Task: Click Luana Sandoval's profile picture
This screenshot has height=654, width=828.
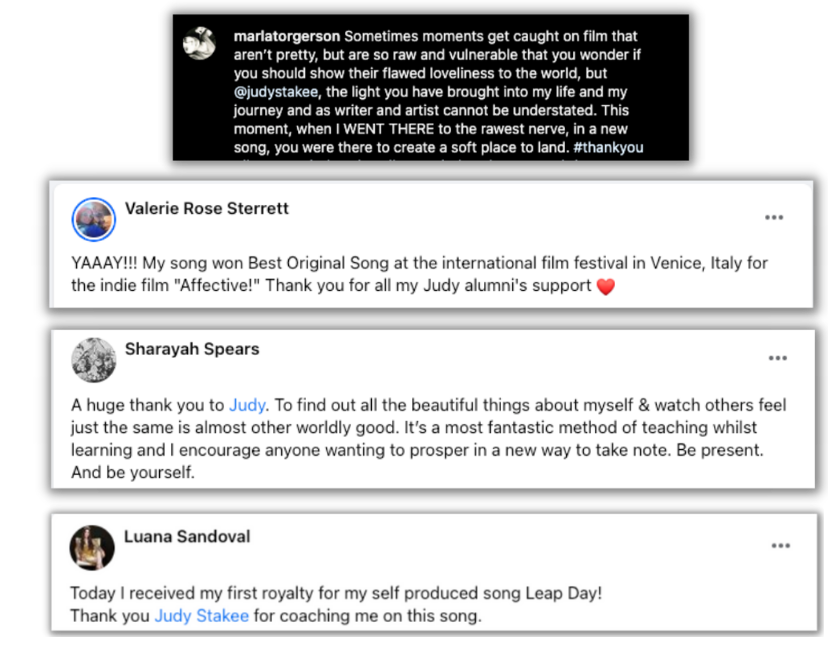Action: (x=91, y=546)
